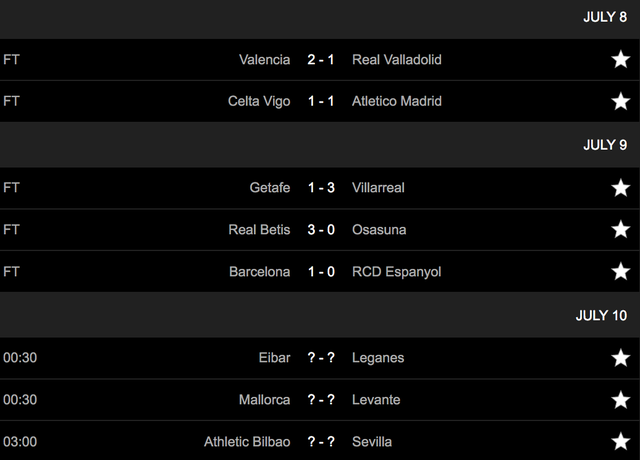Star the Athletic Bilbao vs Sevilla fixture

621,442
